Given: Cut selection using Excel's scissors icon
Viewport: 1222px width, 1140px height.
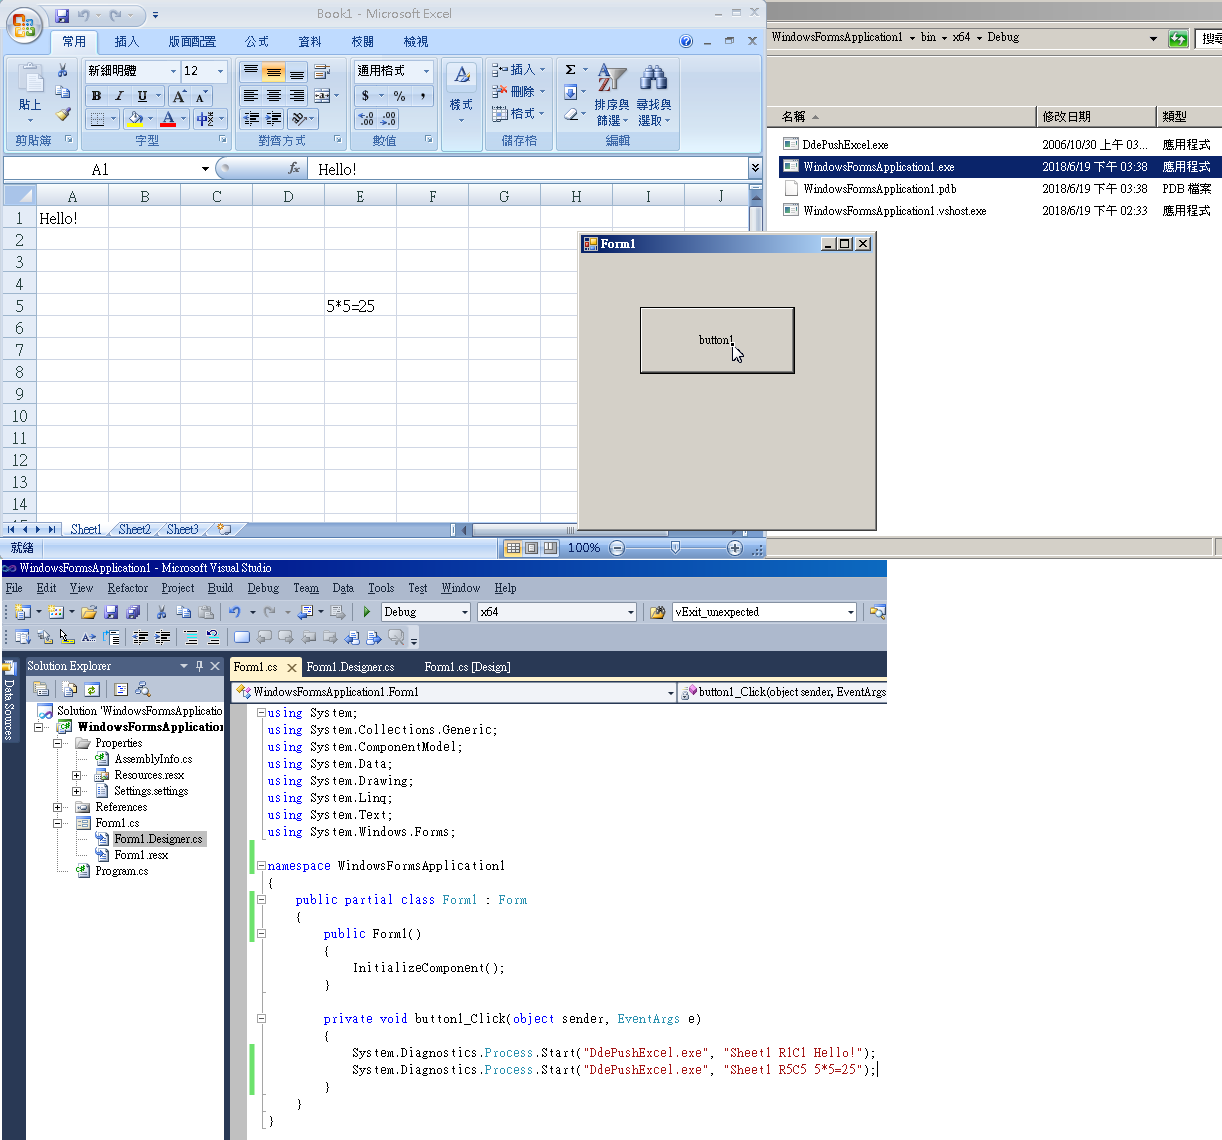Looking at the screenshot, I should coord(63,71).
